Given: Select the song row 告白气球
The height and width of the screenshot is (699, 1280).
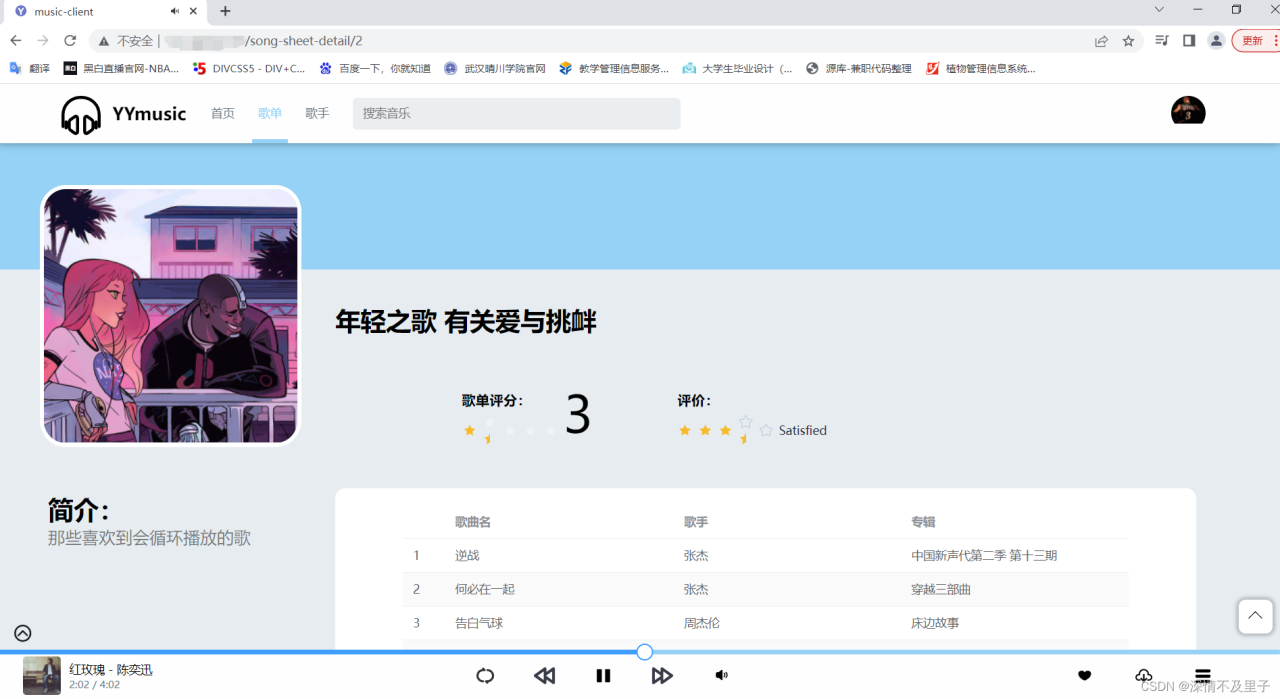Looking at the screenshot, I should (765, 623).
